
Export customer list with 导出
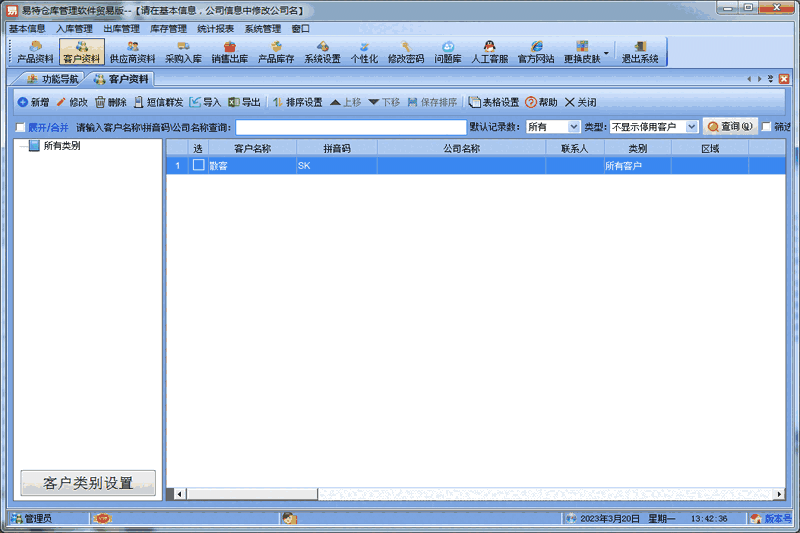244,103
